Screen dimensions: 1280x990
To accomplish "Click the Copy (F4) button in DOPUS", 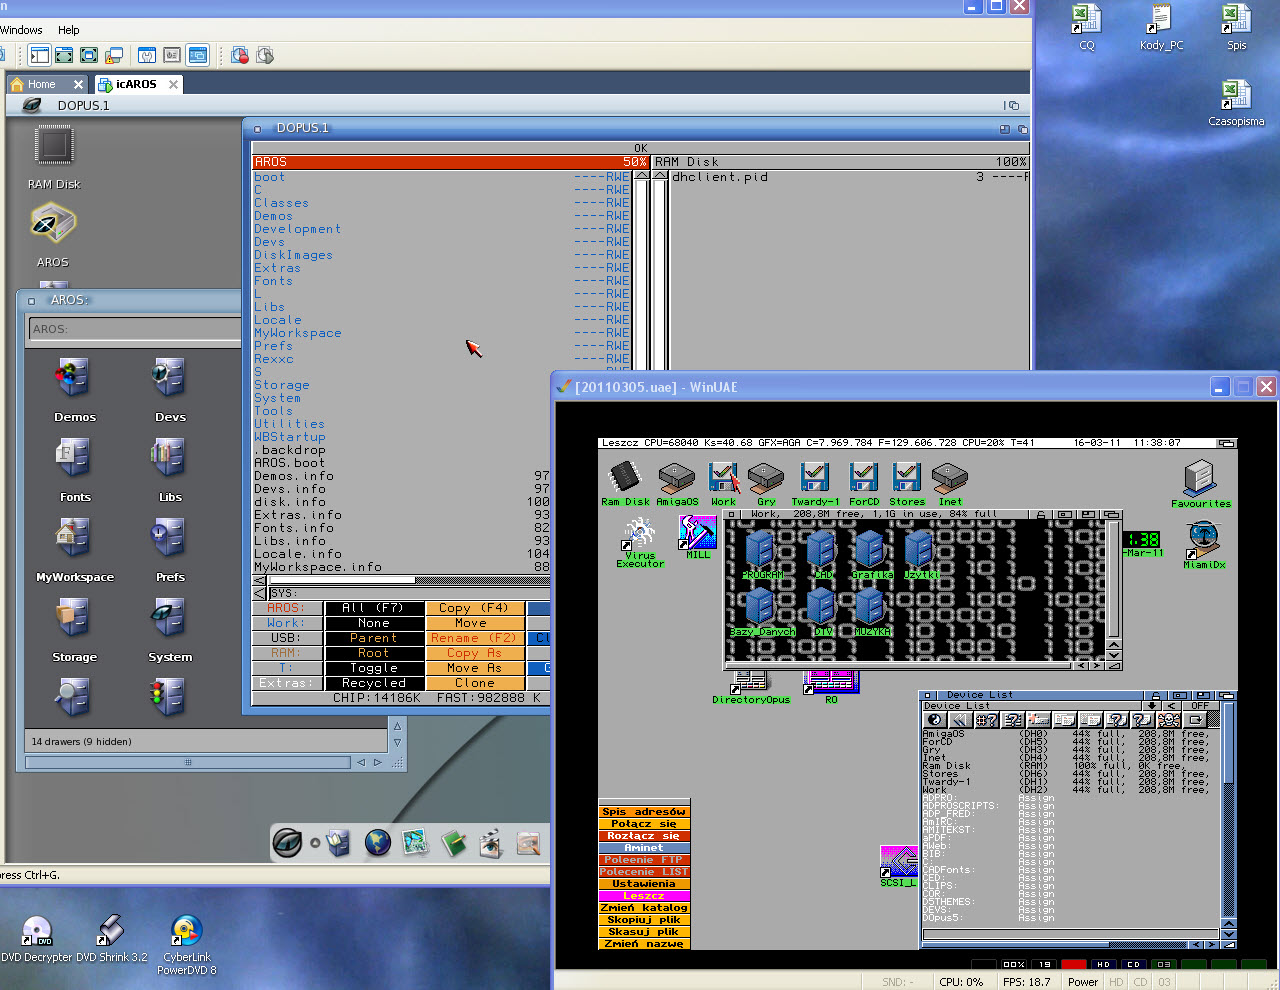I will coord(474,608).
